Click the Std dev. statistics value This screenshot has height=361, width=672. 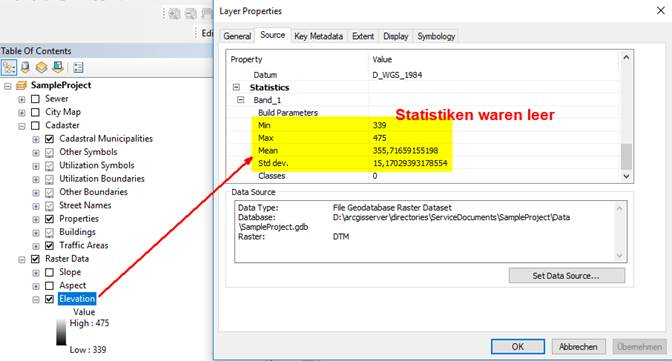coord(410,163)
